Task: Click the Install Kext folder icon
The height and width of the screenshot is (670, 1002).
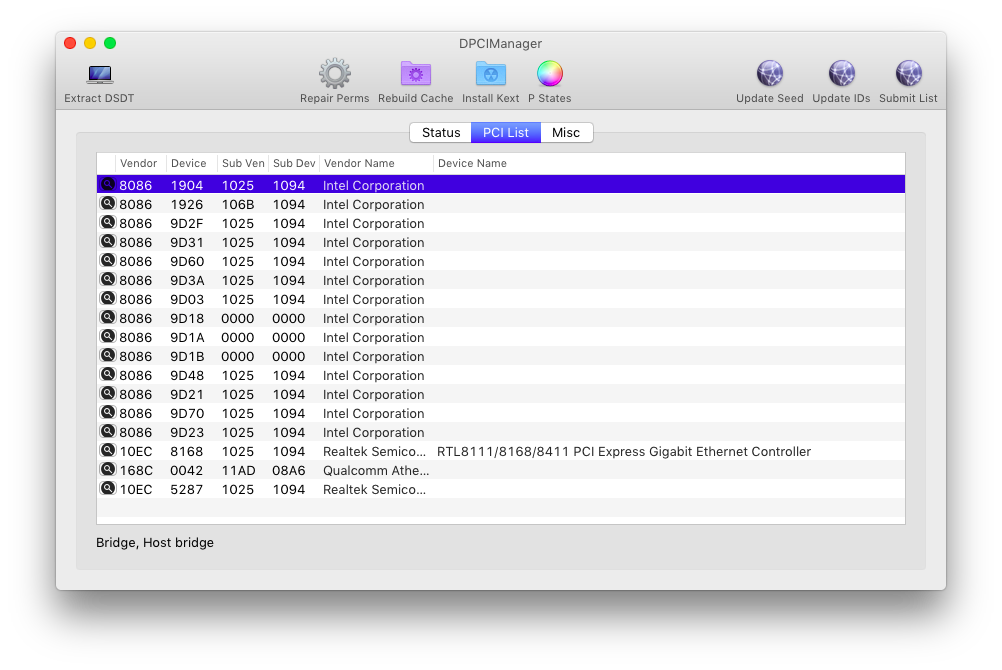Action: tap(490, 74)
